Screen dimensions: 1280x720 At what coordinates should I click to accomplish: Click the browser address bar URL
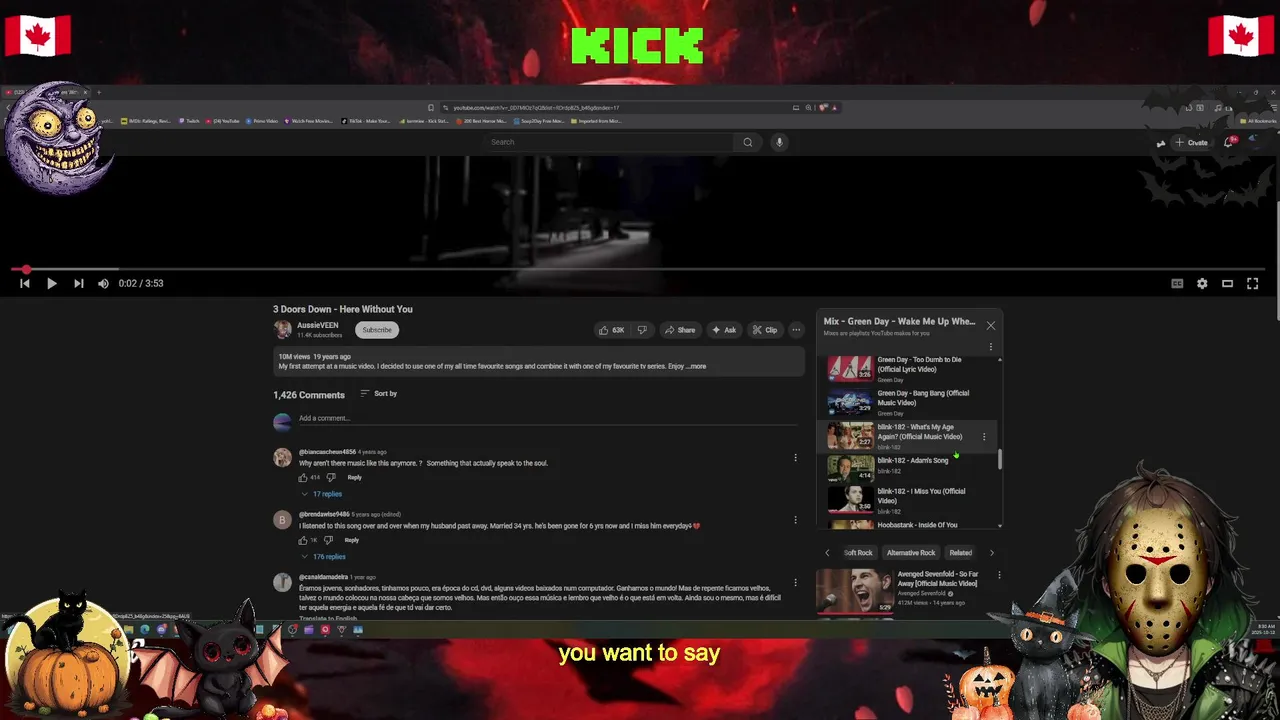point(536,108)
